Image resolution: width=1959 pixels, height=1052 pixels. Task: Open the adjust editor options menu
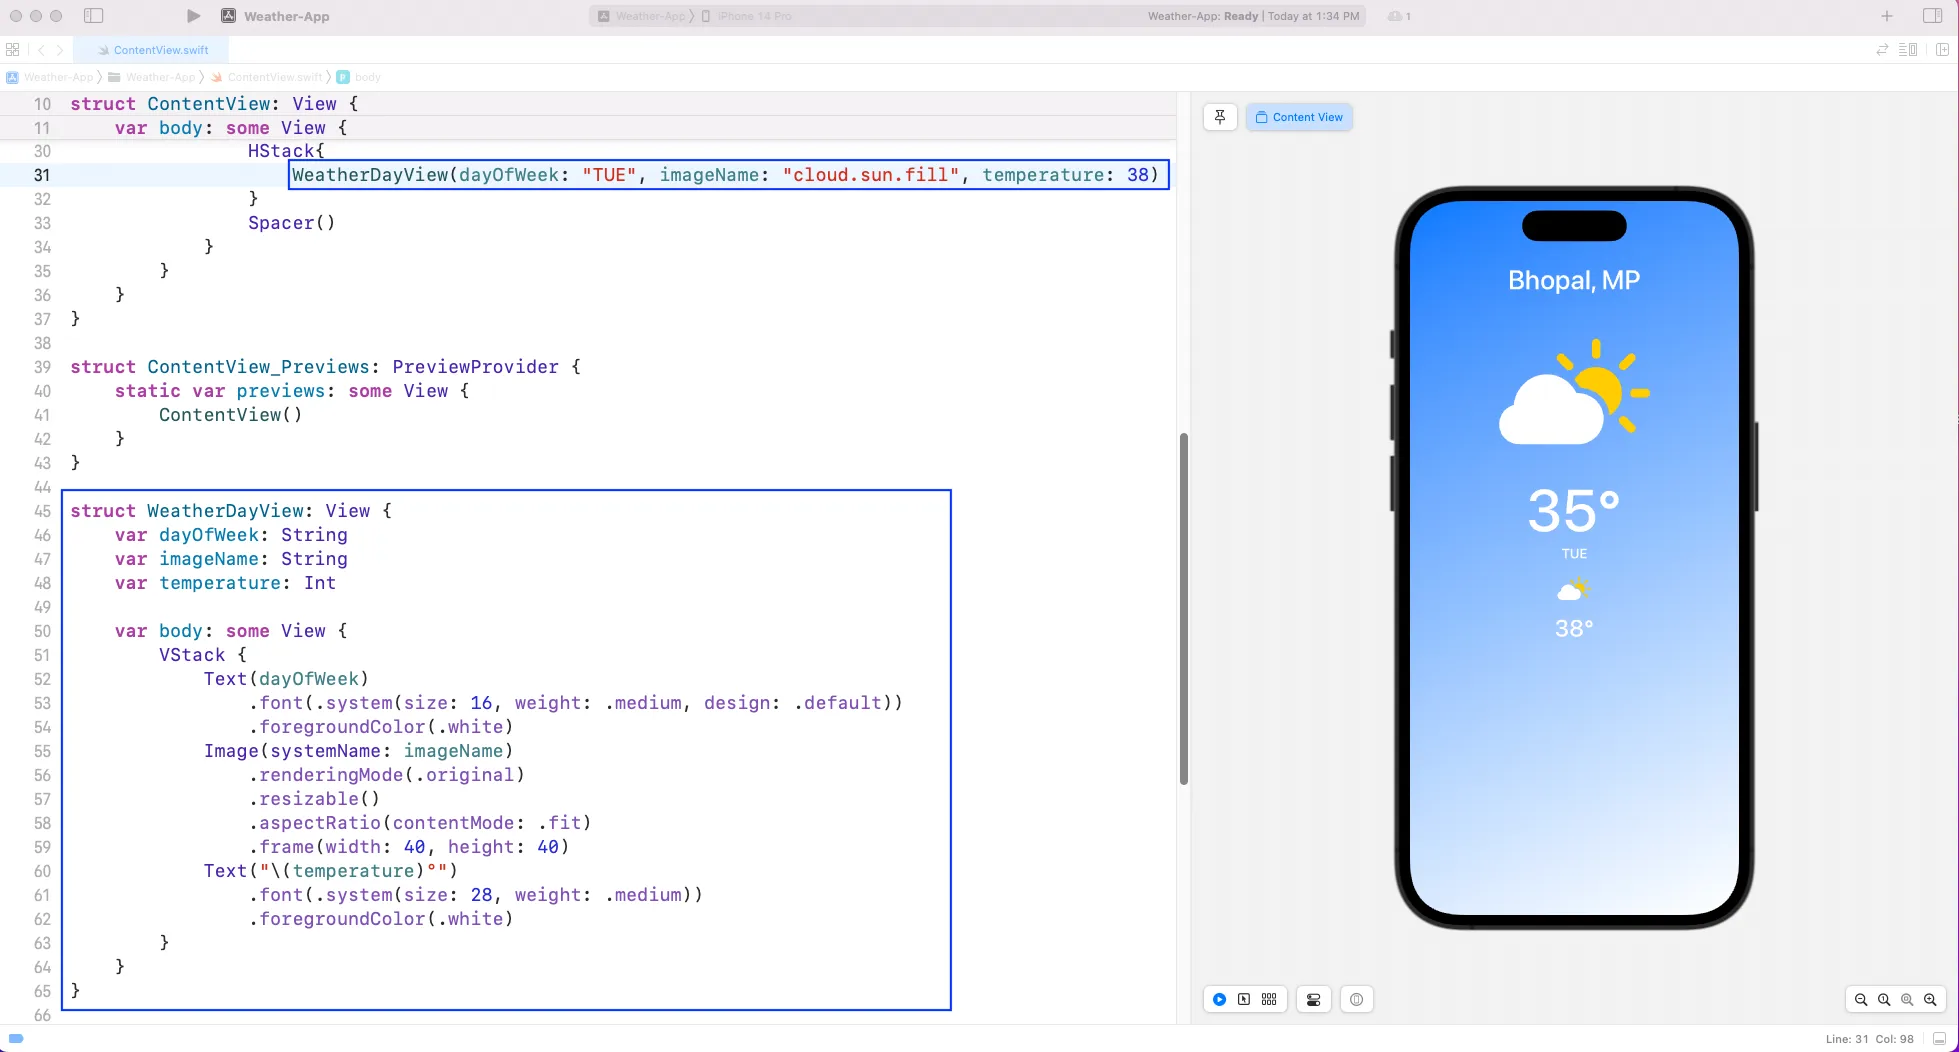[1908, 50]
